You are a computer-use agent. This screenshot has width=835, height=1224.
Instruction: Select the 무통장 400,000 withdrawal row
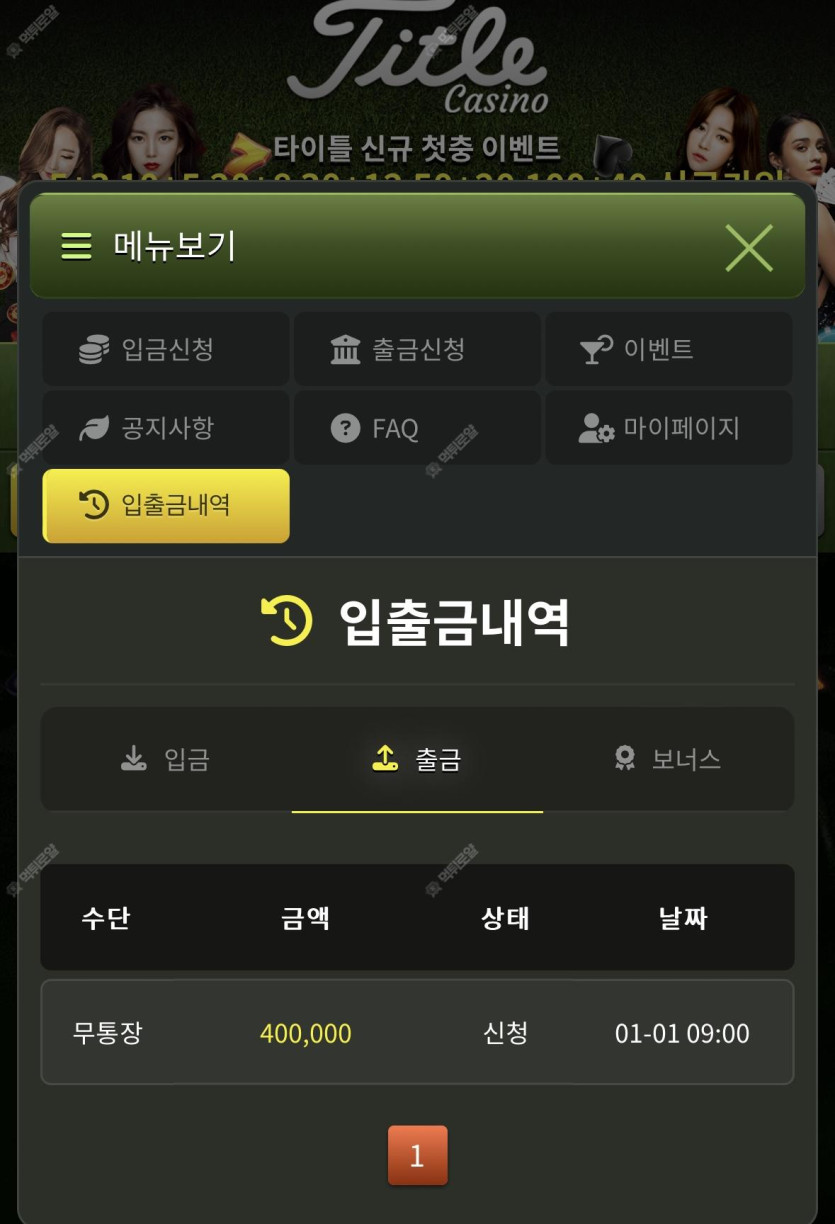click(417, 1032)
